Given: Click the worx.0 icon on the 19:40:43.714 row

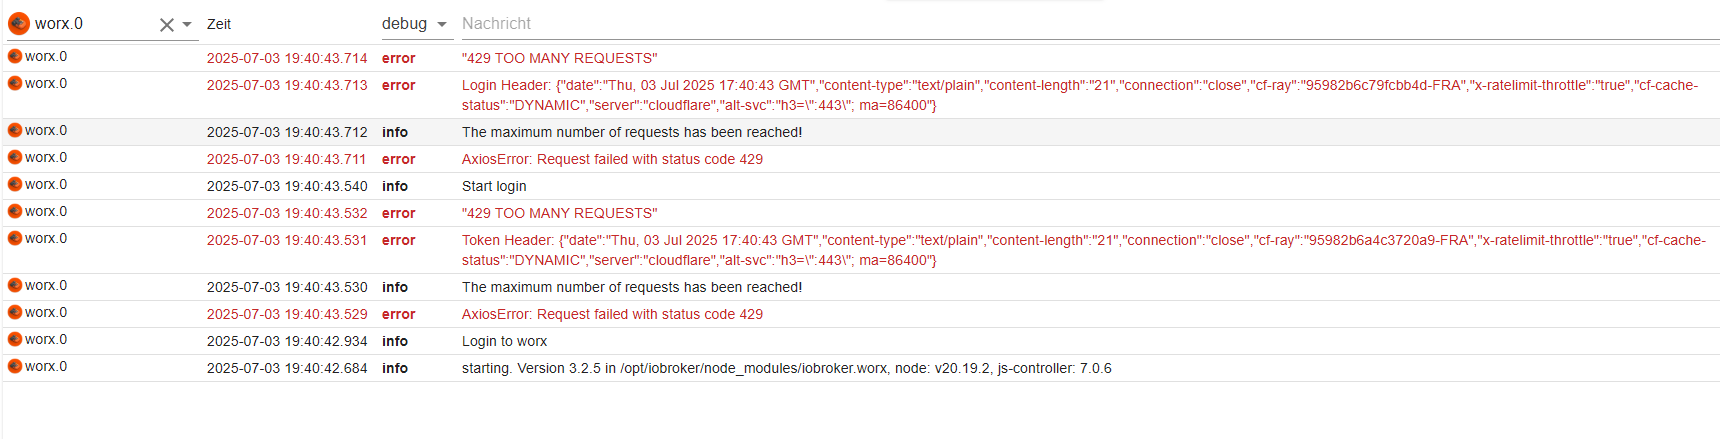Looking at the screenshot, I should click(x=15, y=57).
